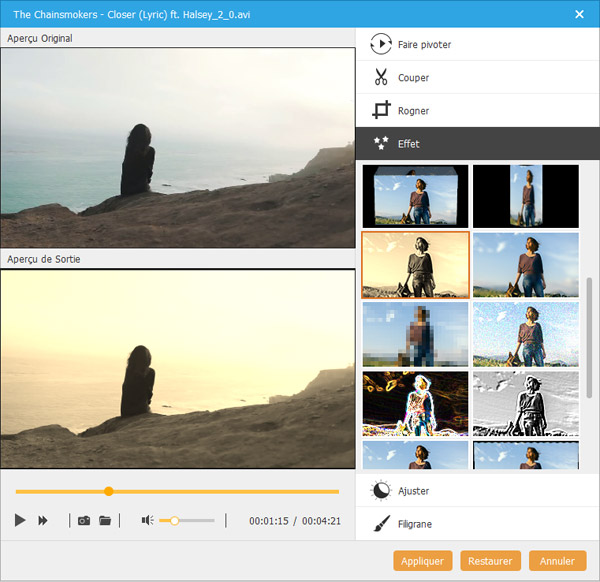Screen dimensions: 600x582
Task: Click the Couper scissors icon
Action: point(380,77)
